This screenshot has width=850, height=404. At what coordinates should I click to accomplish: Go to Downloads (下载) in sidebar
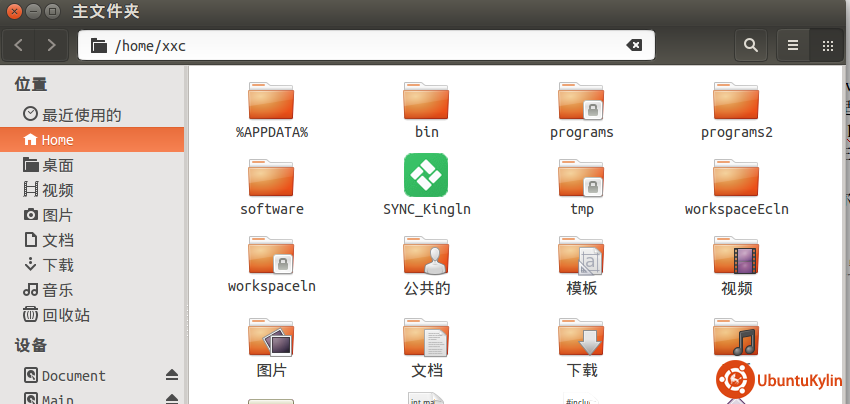click(x=57, y=265)
